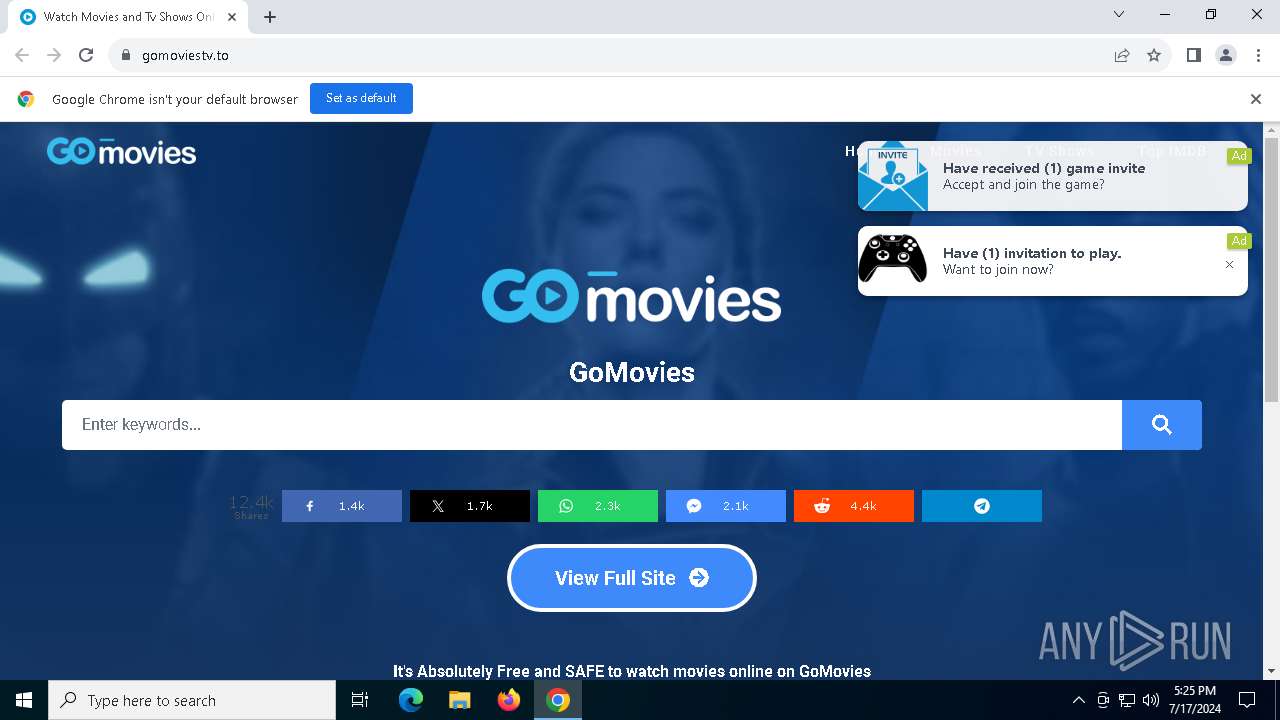Select the Watch Movies browser tab

click(128, 17)
